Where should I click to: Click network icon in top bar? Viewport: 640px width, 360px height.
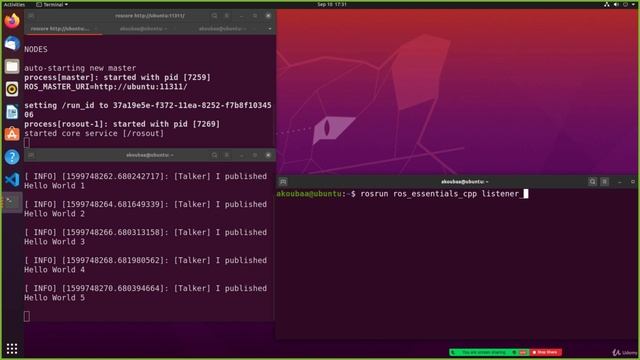(x=607, y=4)
